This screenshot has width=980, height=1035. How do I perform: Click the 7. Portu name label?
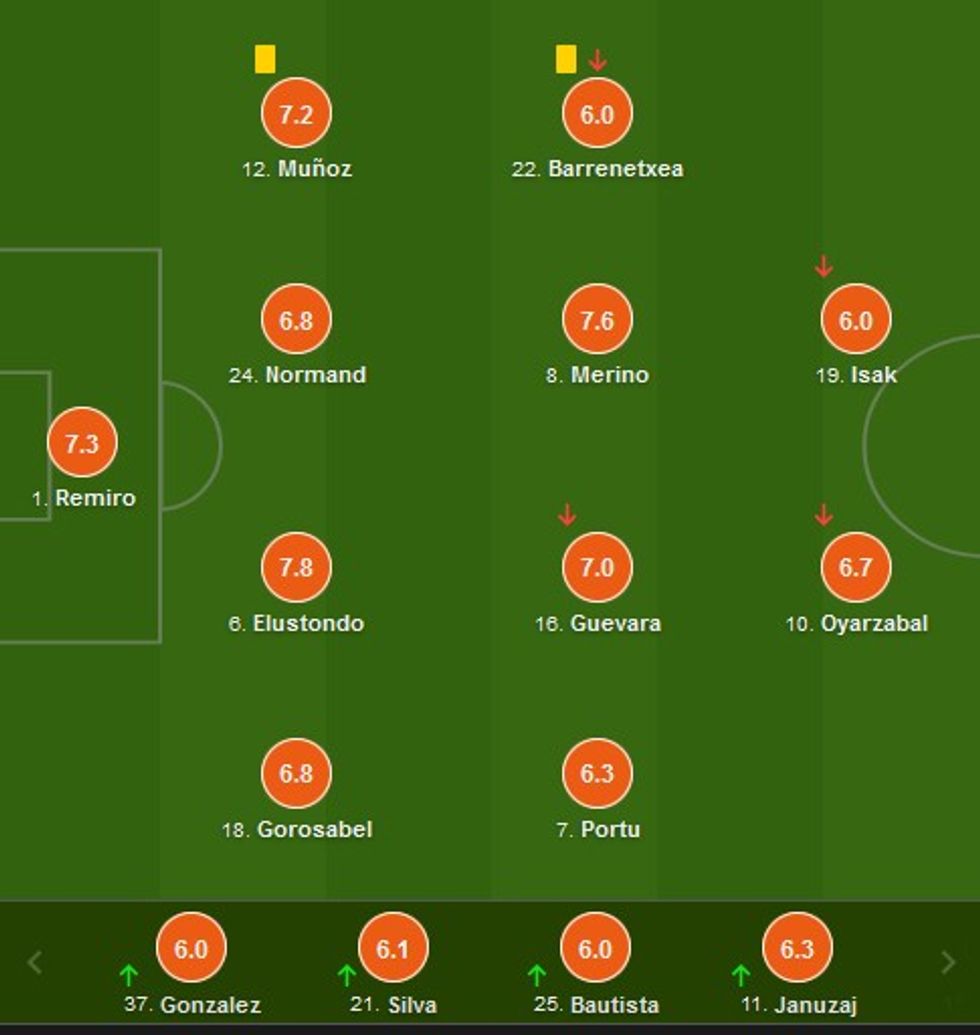point(598,829)
